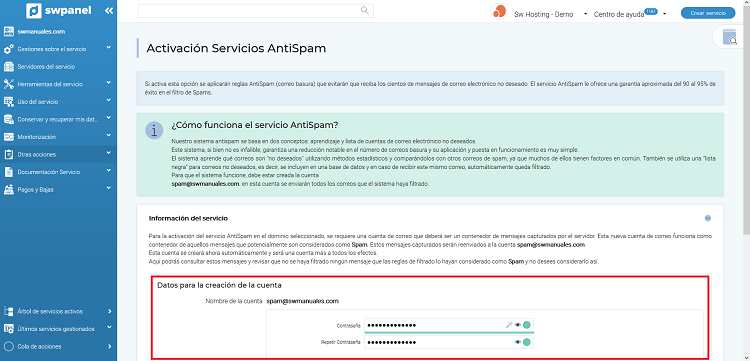
Task: Click the green password strength bar
Action: pyautogui.click(x=449, y=332)
